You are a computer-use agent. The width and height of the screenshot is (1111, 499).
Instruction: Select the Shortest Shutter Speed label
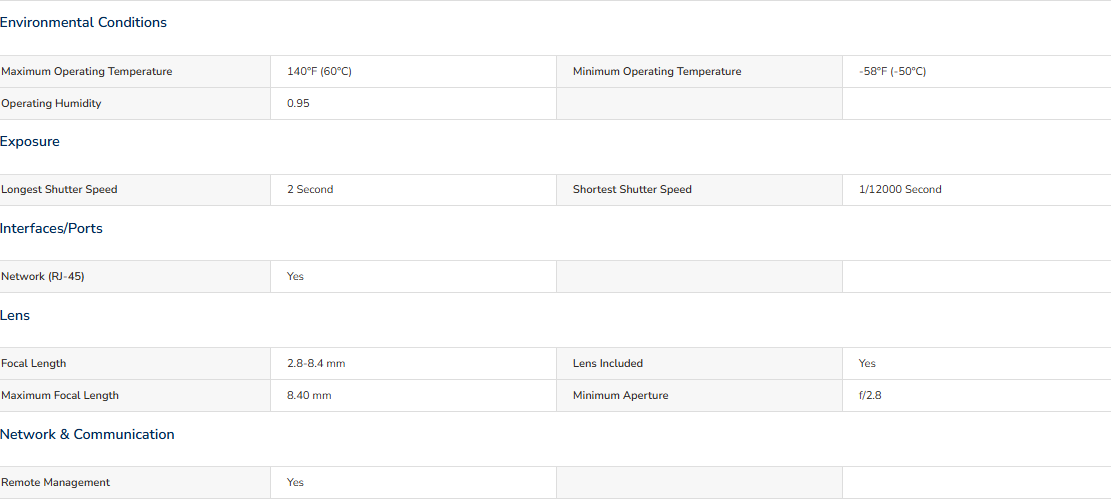(632, 190)
